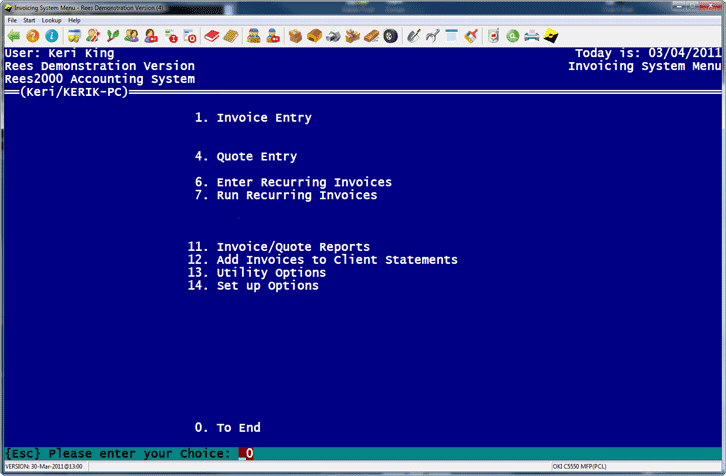Choose Enter Recurring Invoices
Viewport: 726px width, 476px height.
click(x=303, y=182)
